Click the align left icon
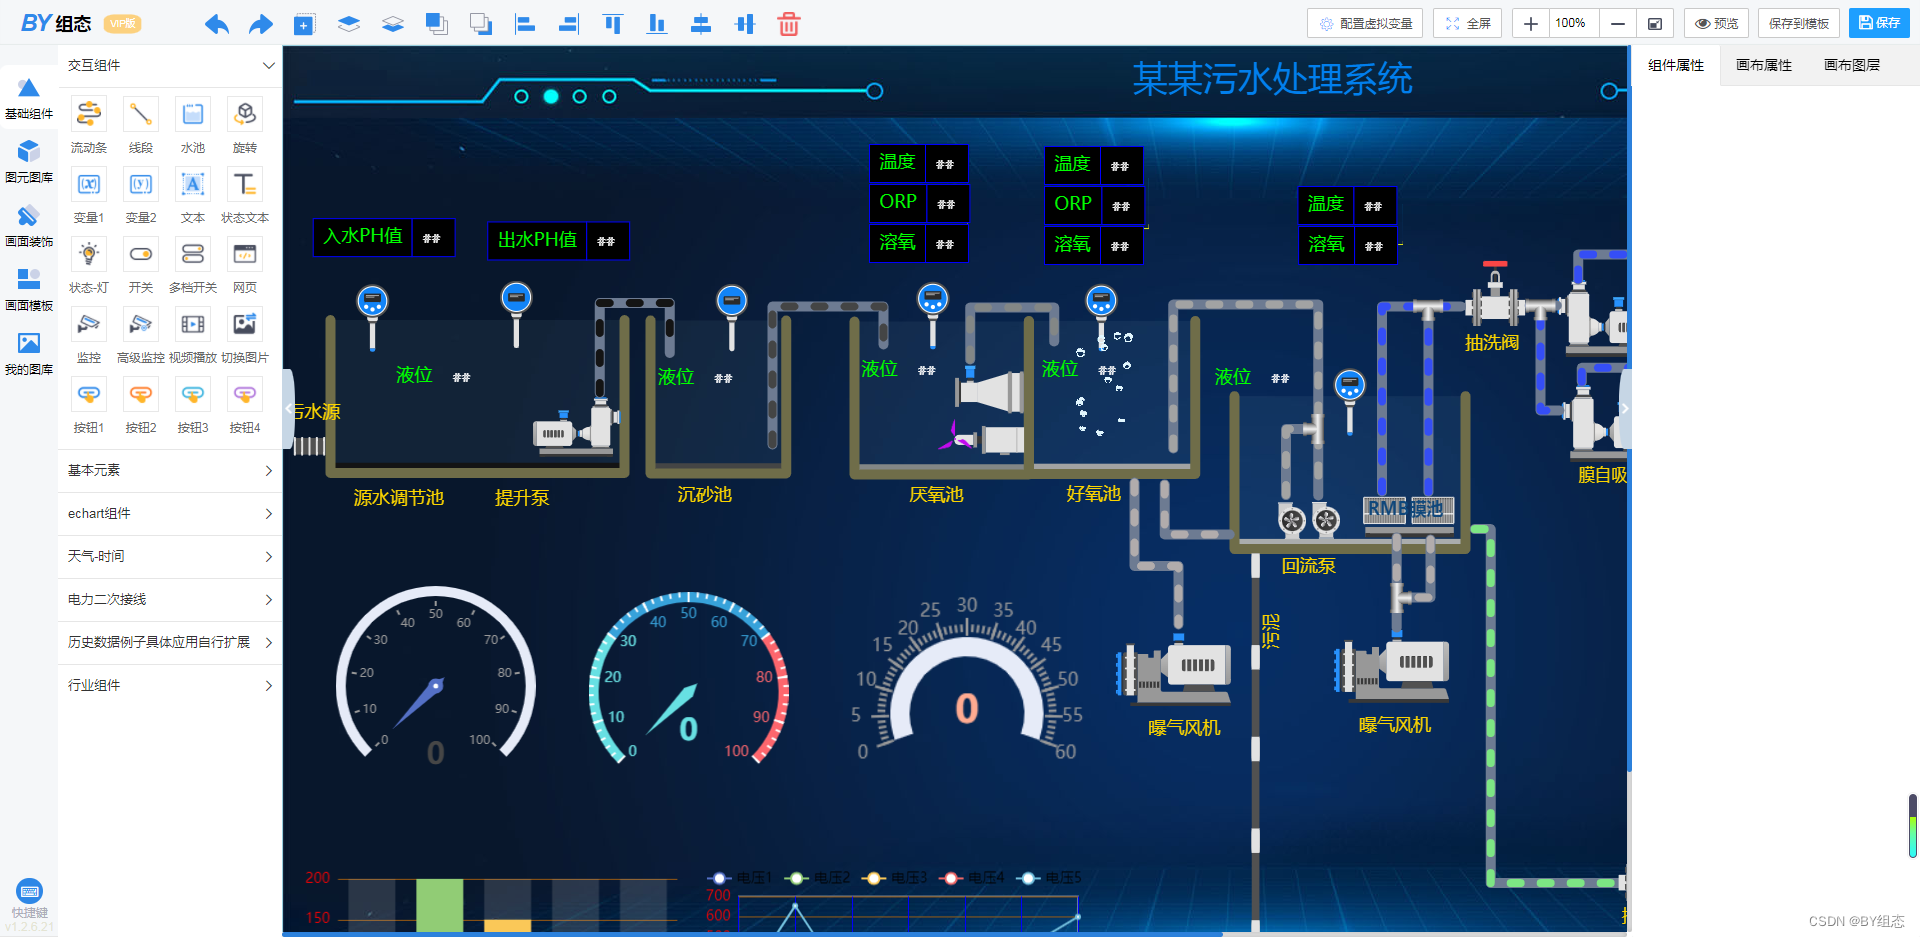 tap(525, 24)
